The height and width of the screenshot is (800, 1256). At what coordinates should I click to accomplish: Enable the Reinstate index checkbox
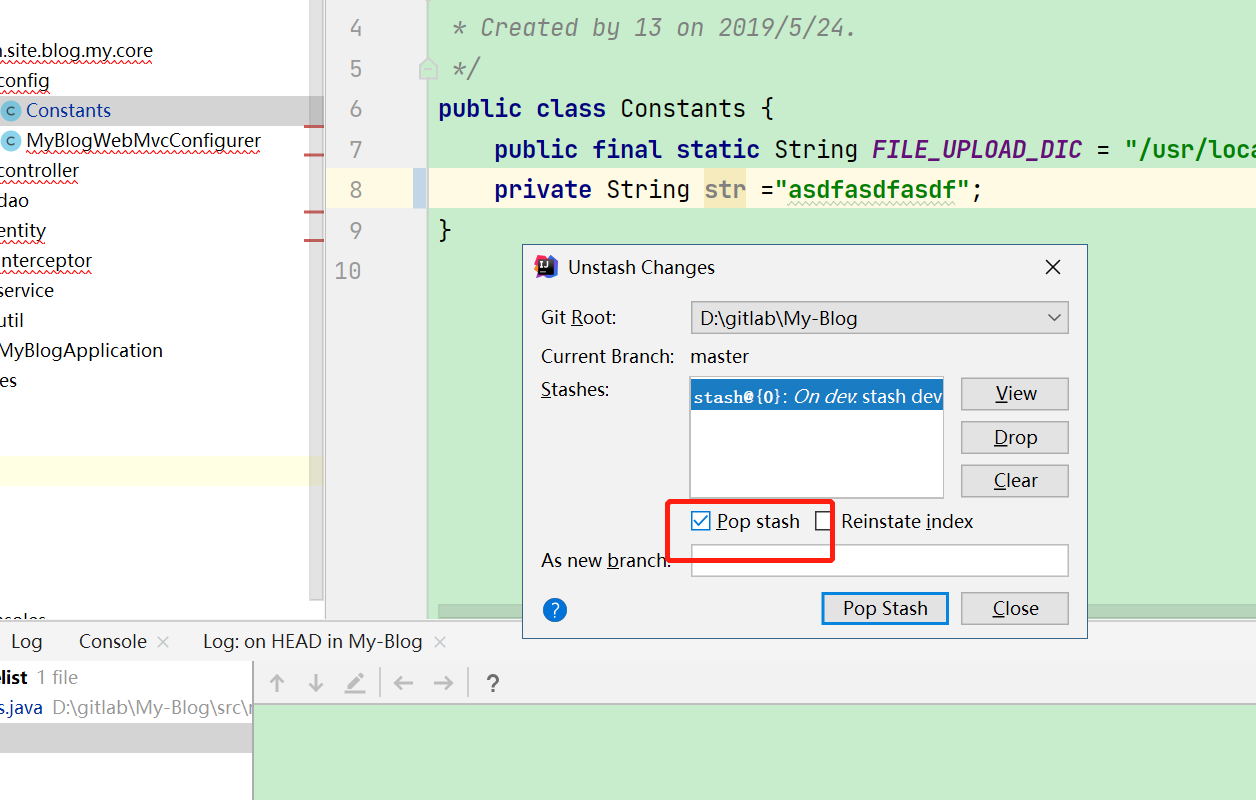(823, 521)
